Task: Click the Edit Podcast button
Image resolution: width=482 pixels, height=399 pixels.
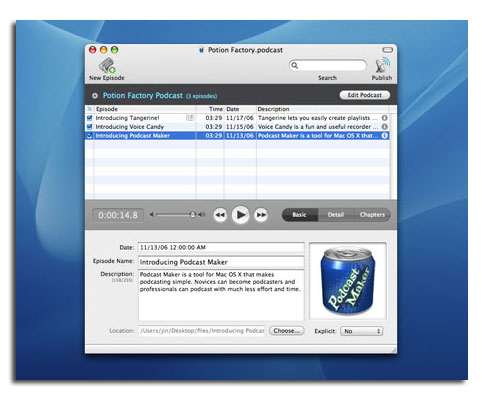Action: pyautogui.click(x=365, y=95)
